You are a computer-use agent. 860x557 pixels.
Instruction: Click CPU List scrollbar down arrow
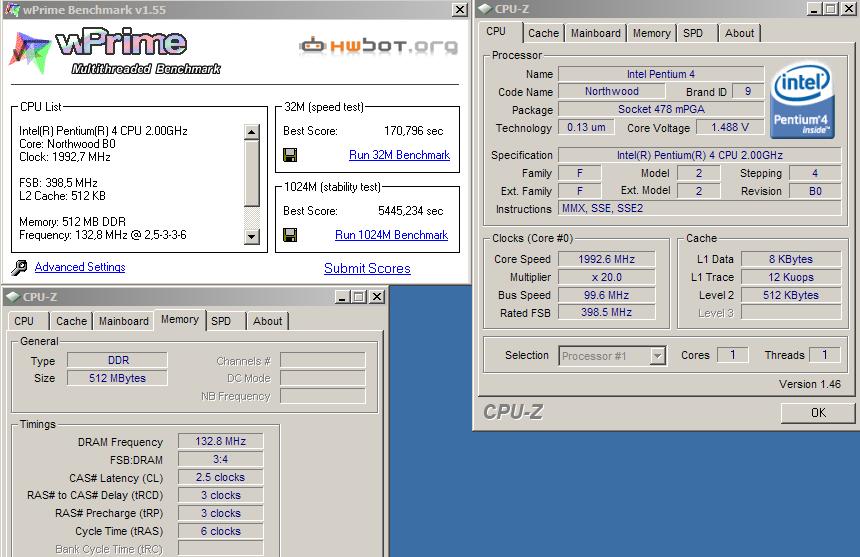[x=251, y=236]
